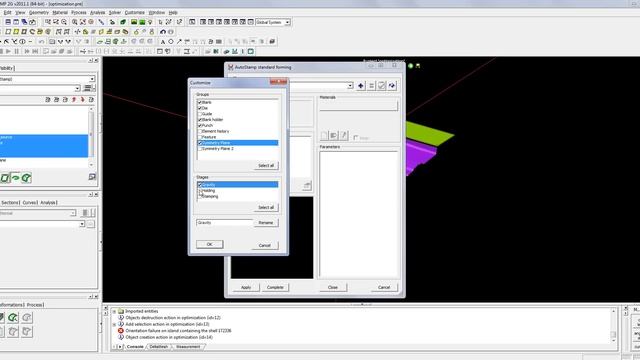
Task: Click the red up-arrow icon above left list
Action: point(74,100)
